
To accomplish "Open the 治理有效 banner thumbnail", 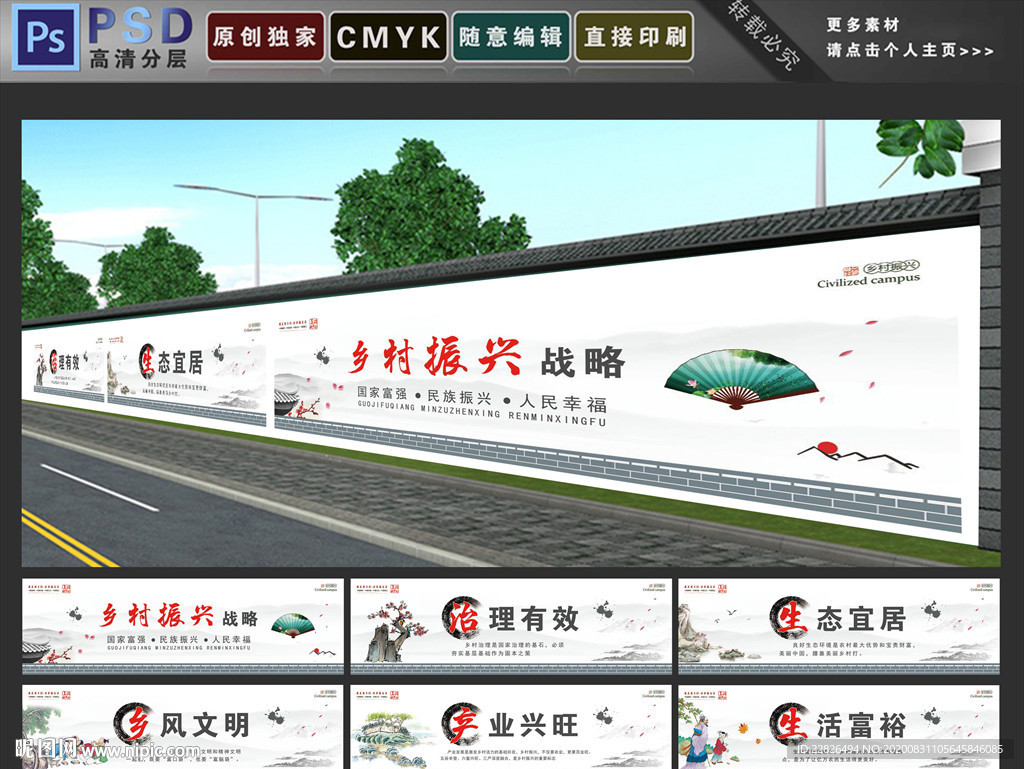I will (511, 626).
